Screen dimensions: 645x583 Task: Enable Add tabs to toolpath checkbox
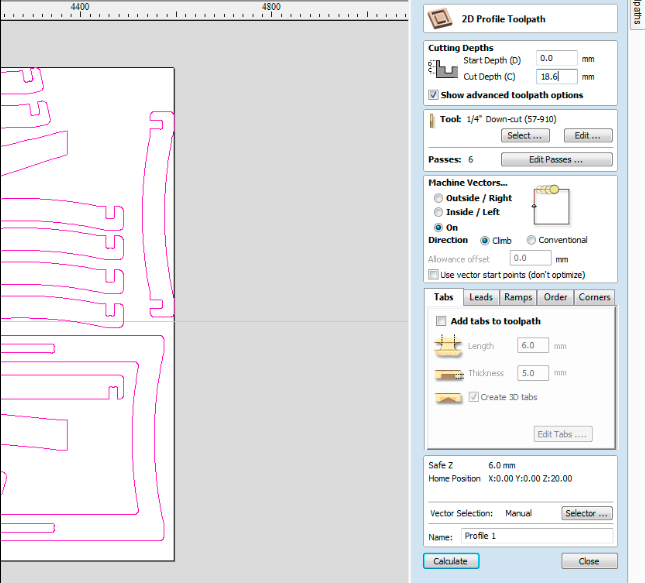point(441,321)
